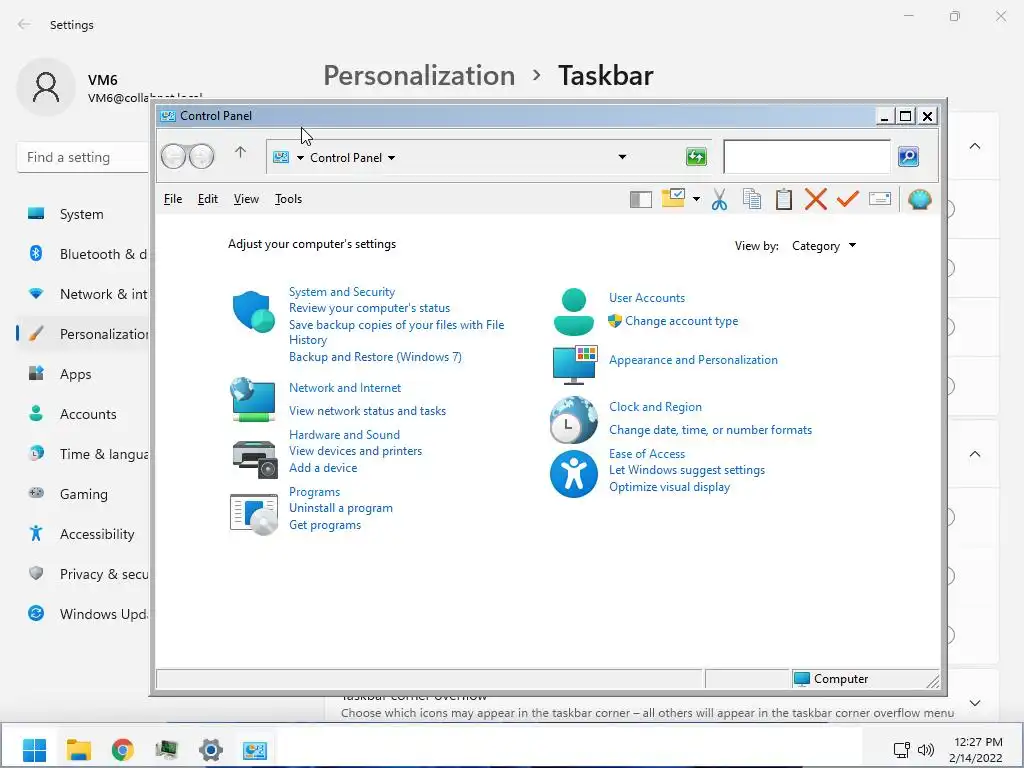
Task: Go up one level with the up arrow
Action: tap(240, 153)
